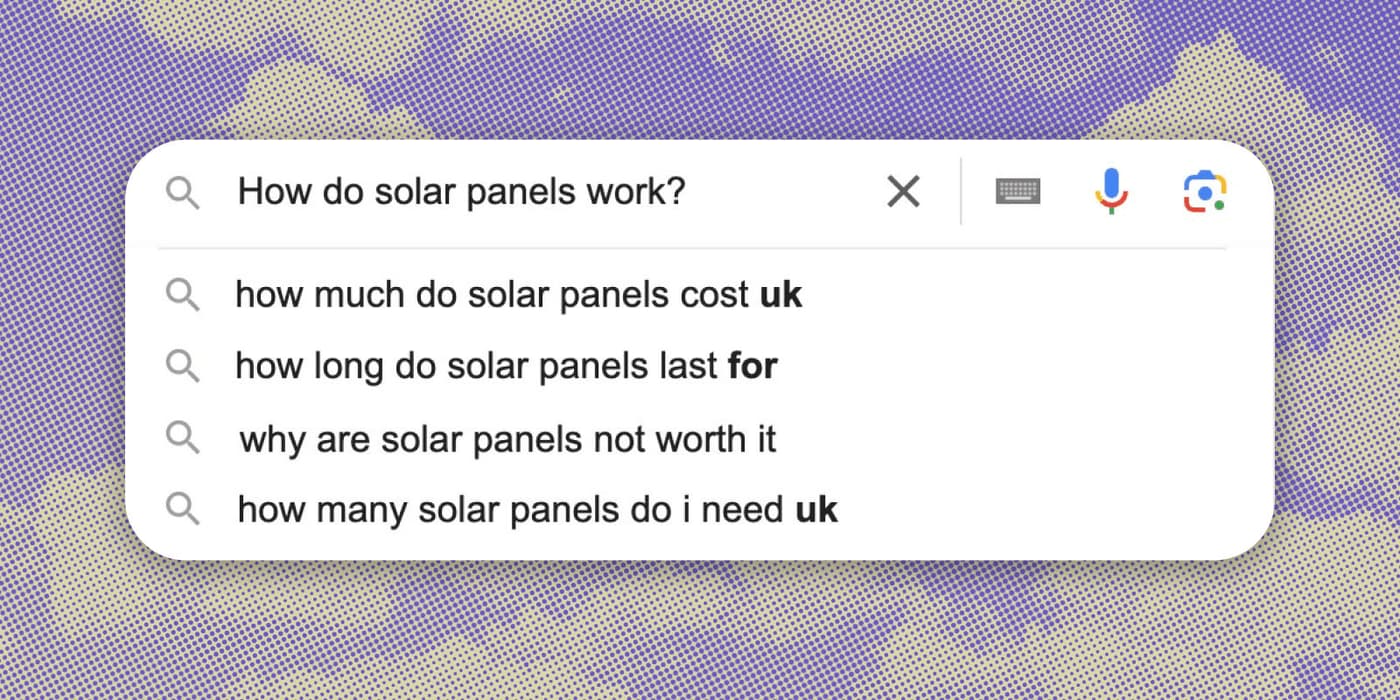Image resolution: width=1400 pixels, height=700 pixels.
Task: Click the magnifier icon beside 'how much do solar panels cost uk'
Action: [x=183, y=294]
